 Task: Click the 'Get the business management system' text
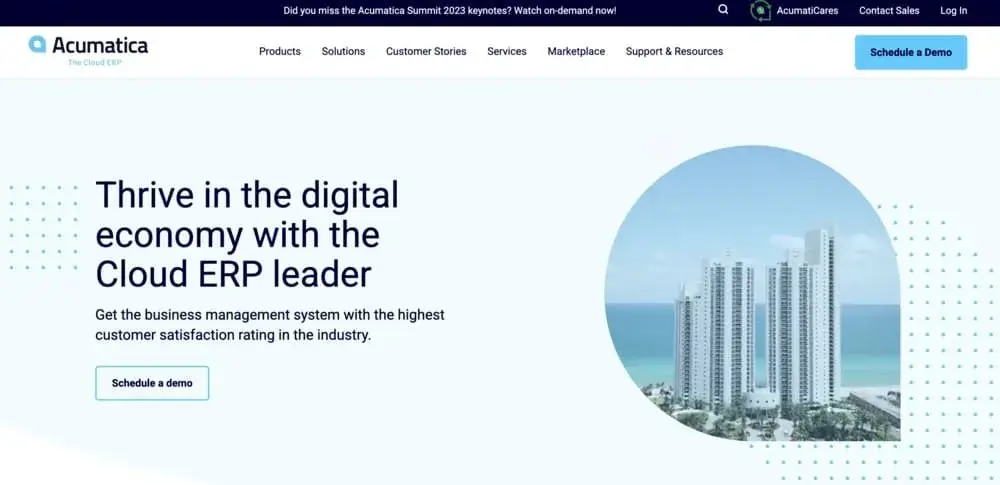pos(270,325)
